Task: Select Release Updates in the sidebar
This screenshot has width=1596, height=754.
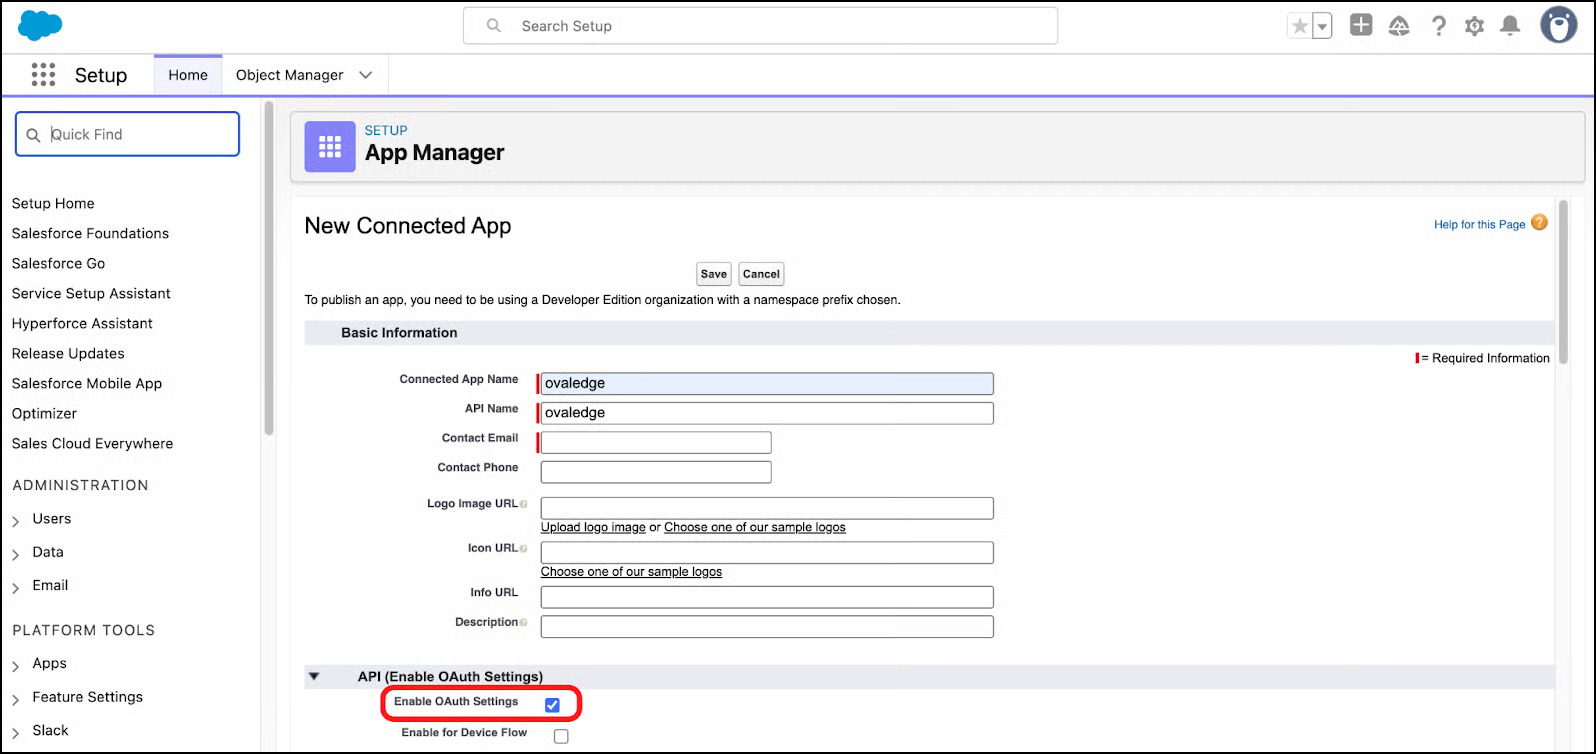Action: click(68, 353)
